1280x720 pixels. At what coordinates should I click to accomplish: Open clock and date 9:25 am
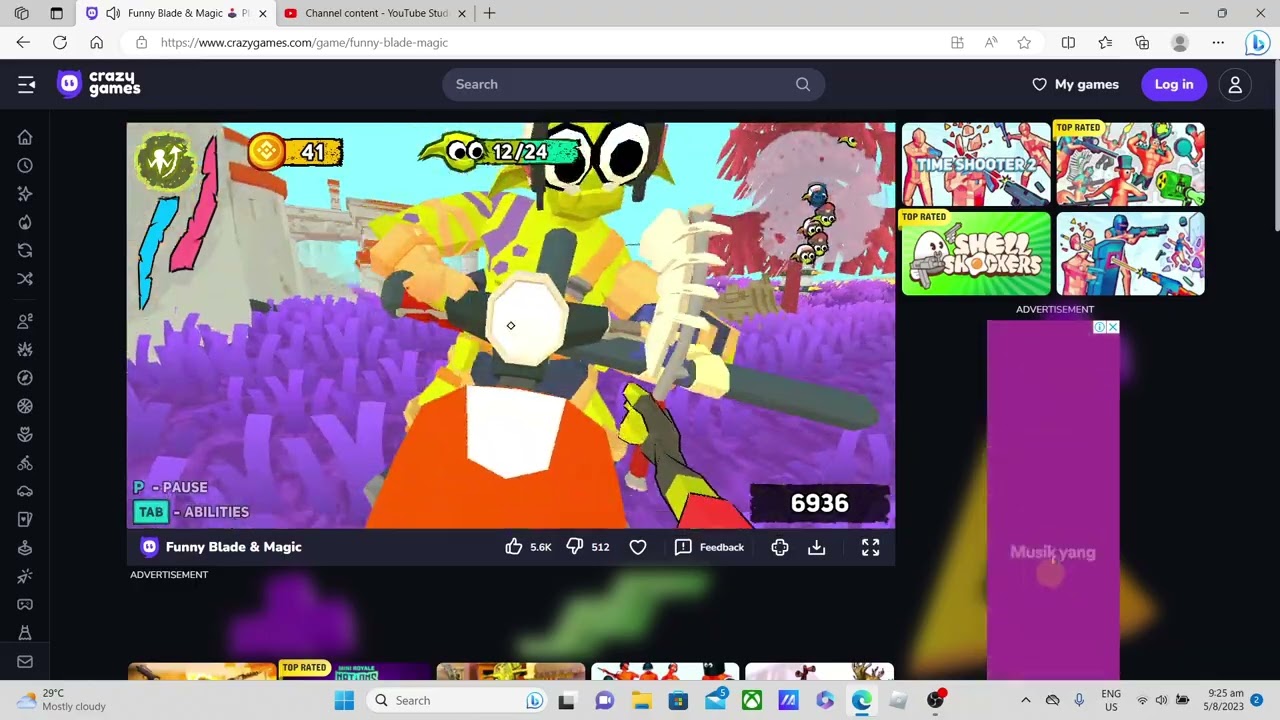pyautogui.click(x=1225, y=700)
